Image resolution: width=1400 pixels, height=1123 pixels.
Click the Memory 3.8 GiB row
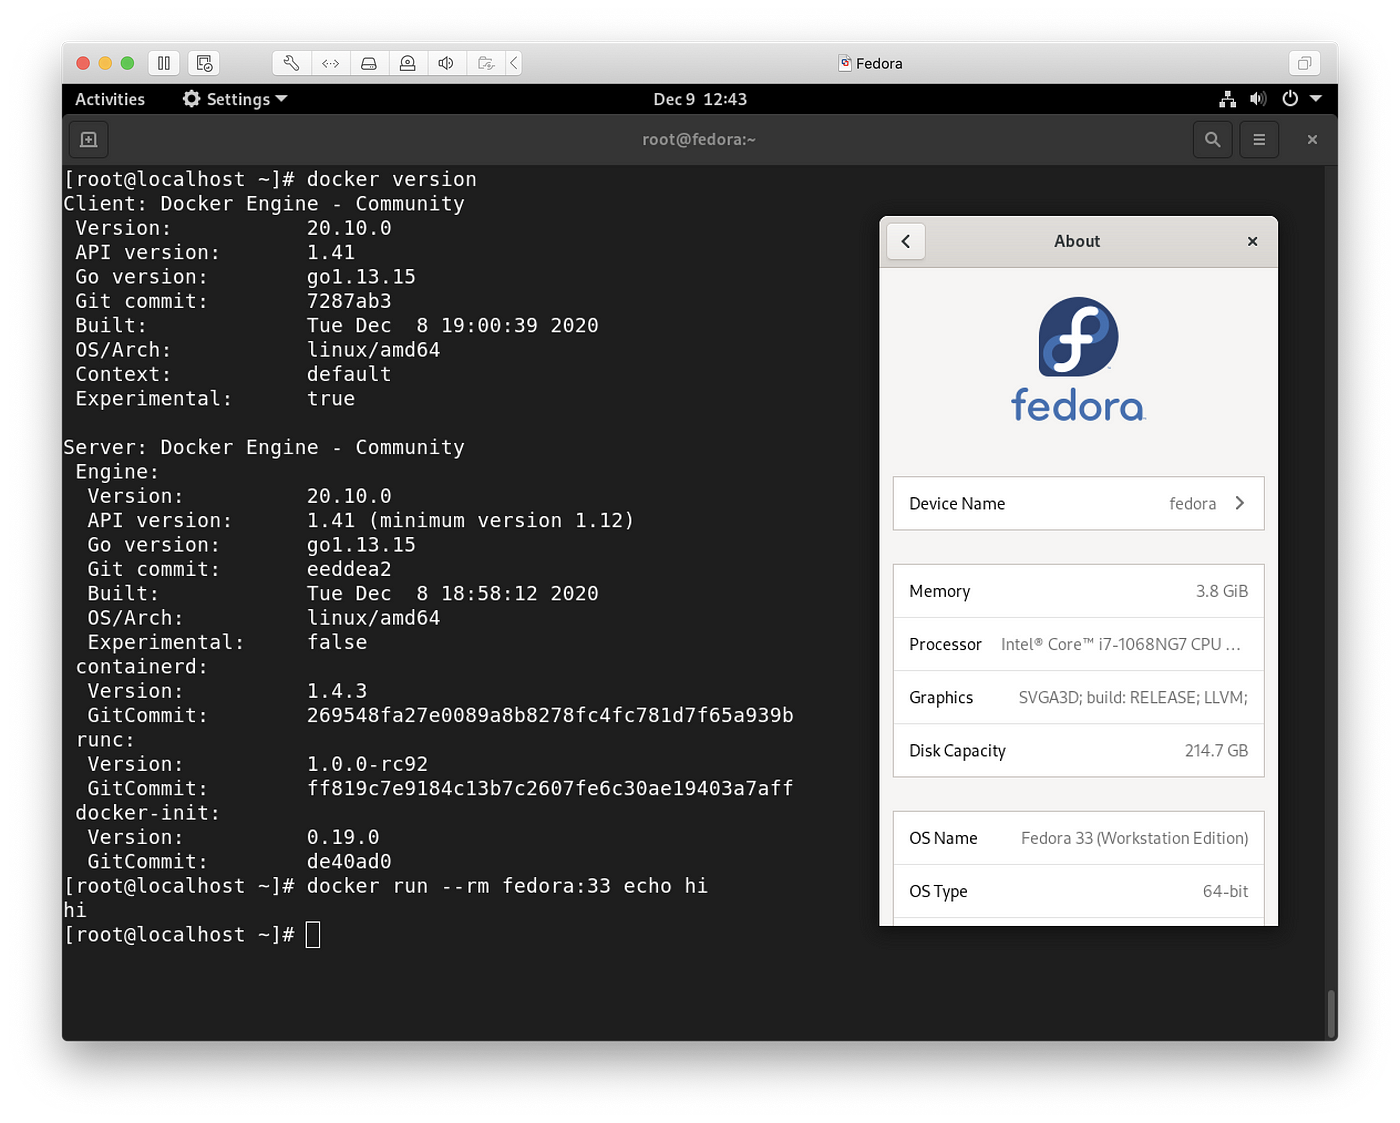[1078, 591]
